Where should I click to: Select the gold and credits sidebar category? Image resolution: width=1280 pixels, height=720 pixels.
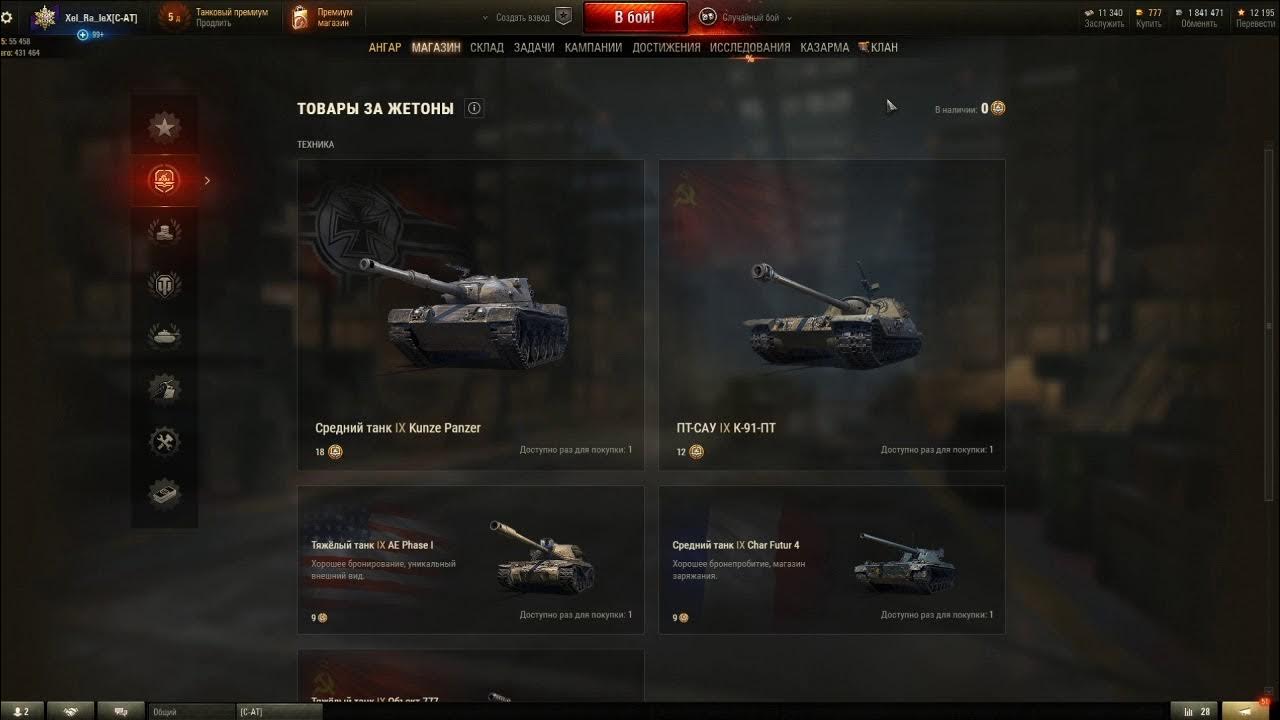click(164, 232)
